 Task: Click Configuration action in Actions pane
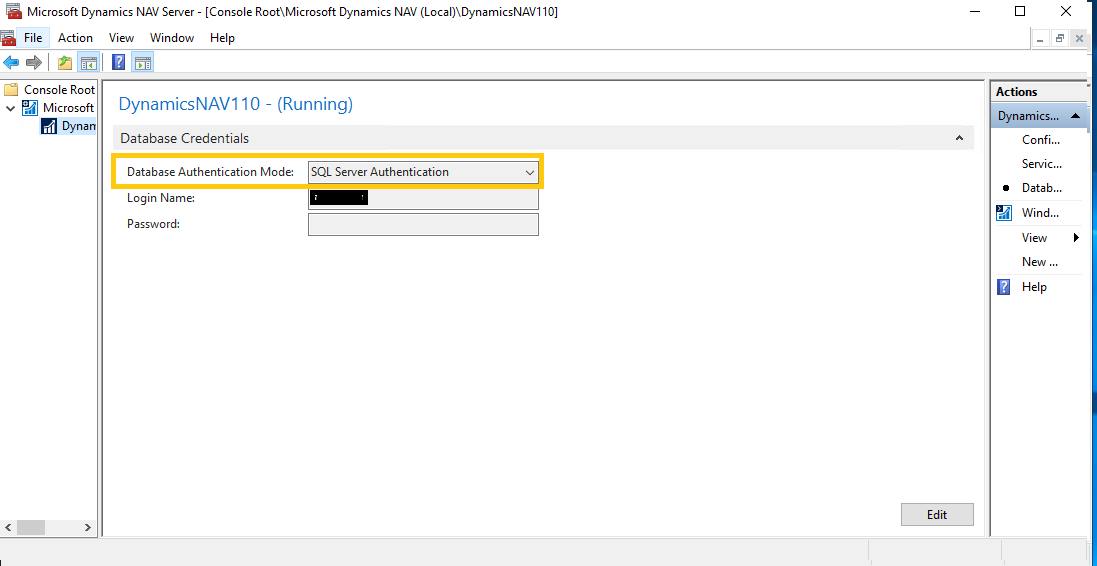point(1042,140)
